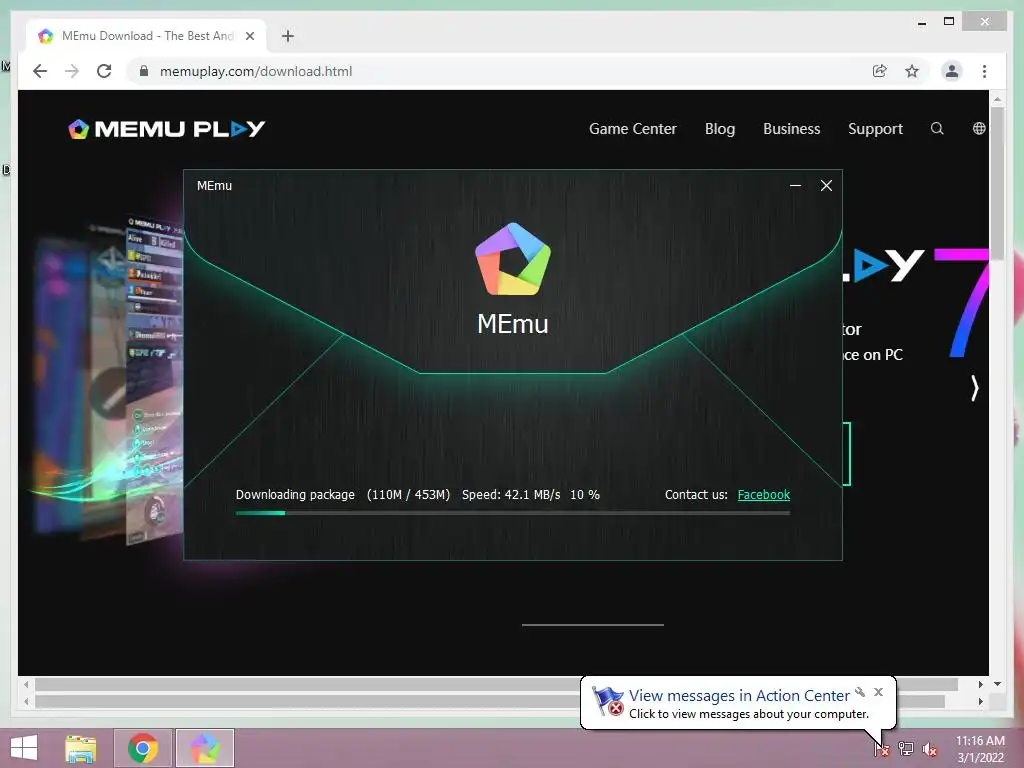The image size is (1024, 768).
Task: Click the Speed: 42.1 MB/s text
Action: coord(511,494)
